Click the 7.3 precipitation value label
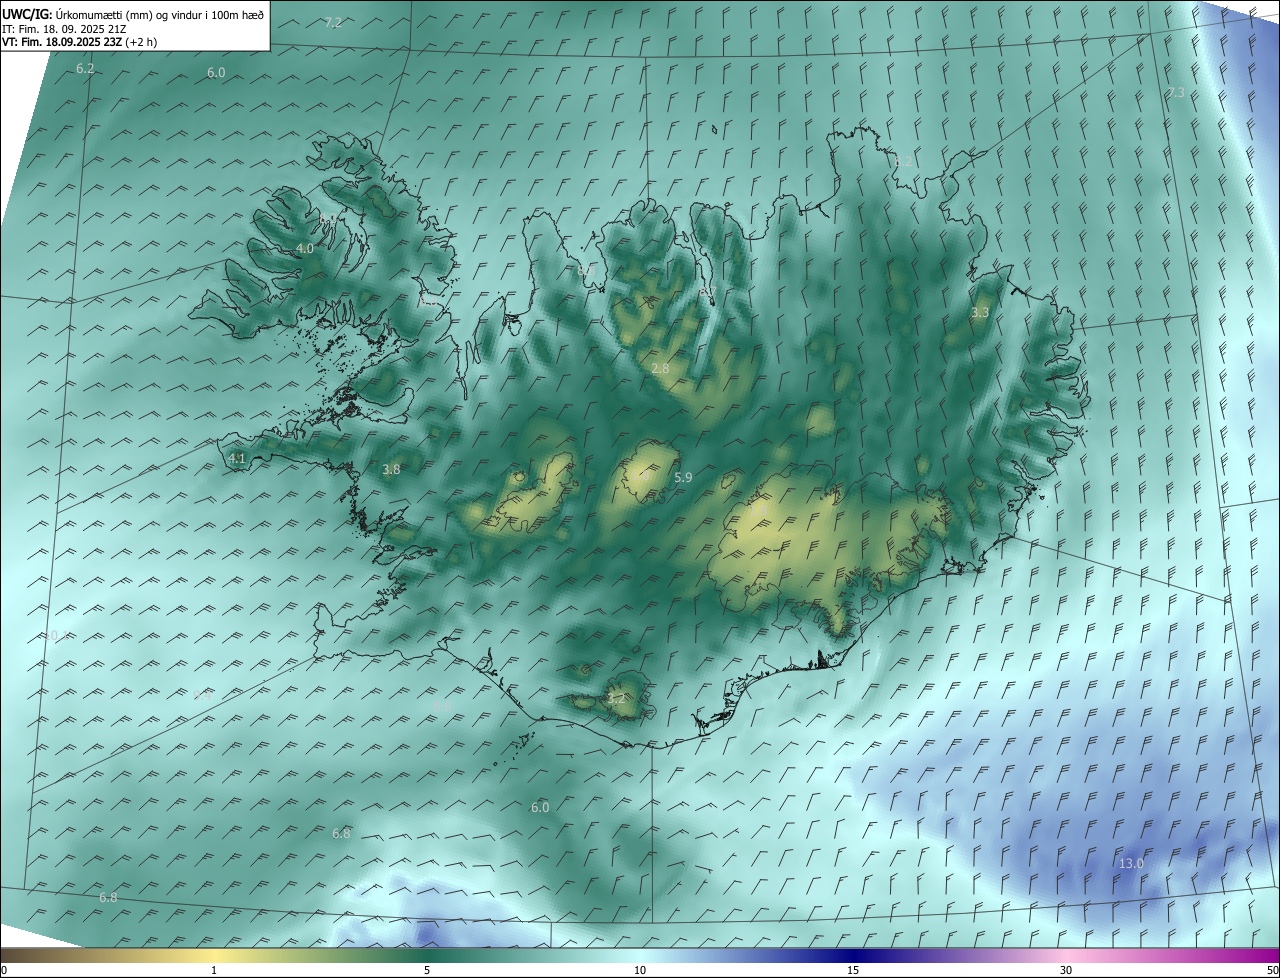 point(1175,93)
